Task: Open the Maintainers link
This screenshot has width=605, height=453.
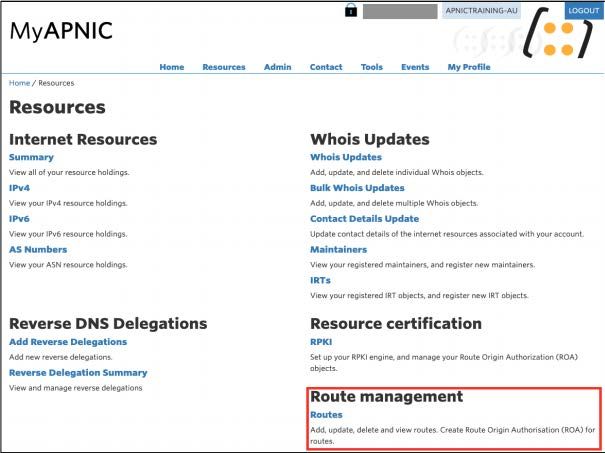Action: (x=338, y=249)
